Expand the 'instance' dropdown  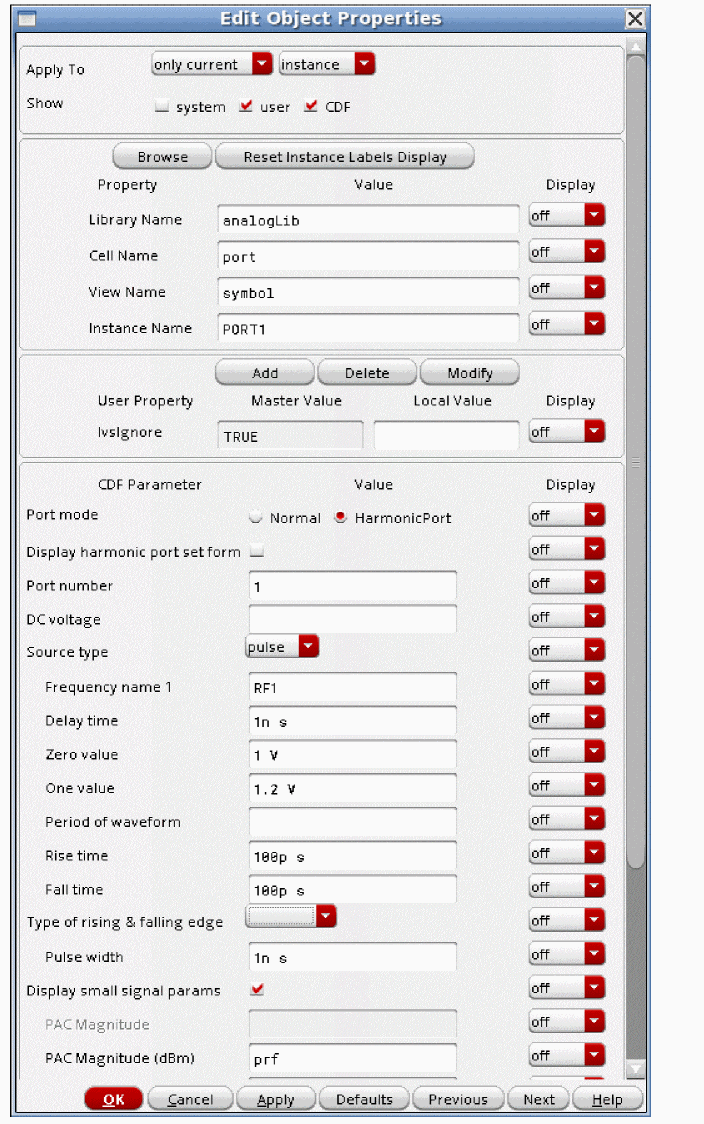[364, 65]
